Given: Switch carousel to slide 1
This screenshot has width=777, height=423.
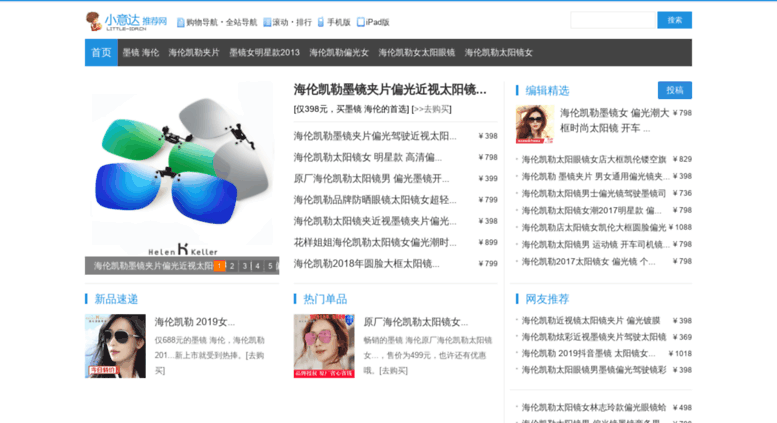Looking at the screenshot, I should coord(219,266).
